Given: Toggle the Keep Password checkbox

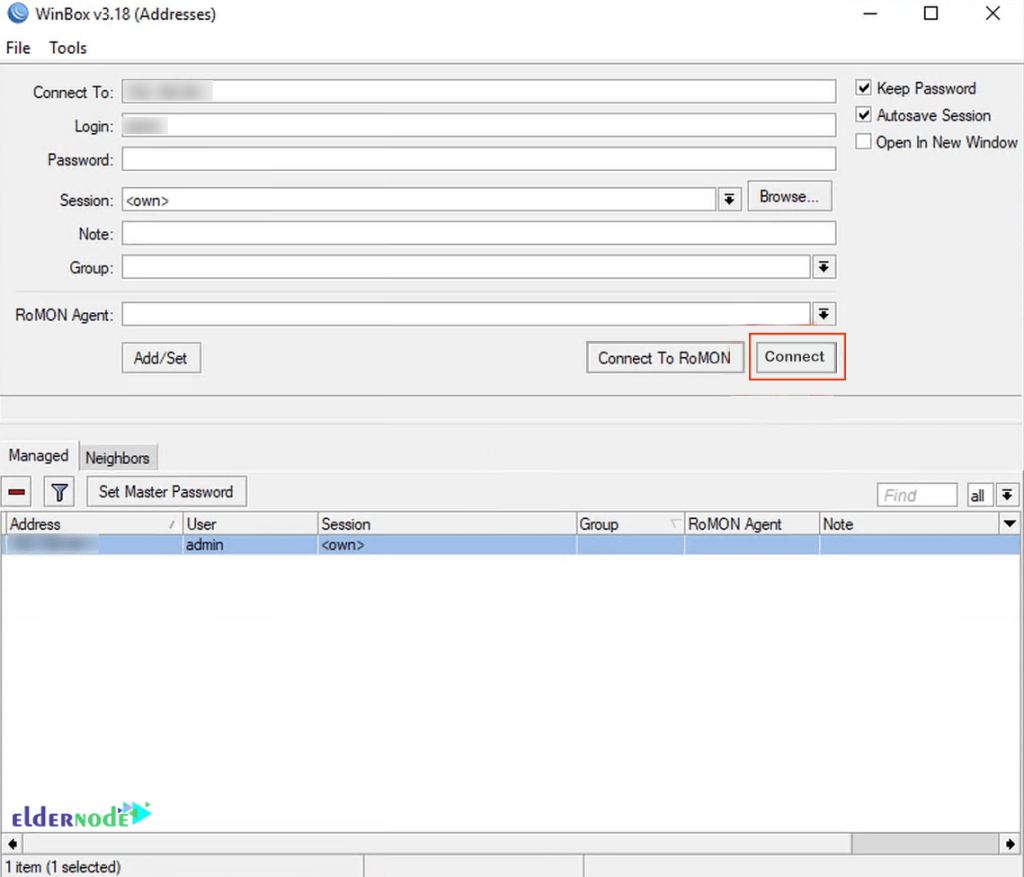Looking at the screenshot, I should (x=863, y=88).
